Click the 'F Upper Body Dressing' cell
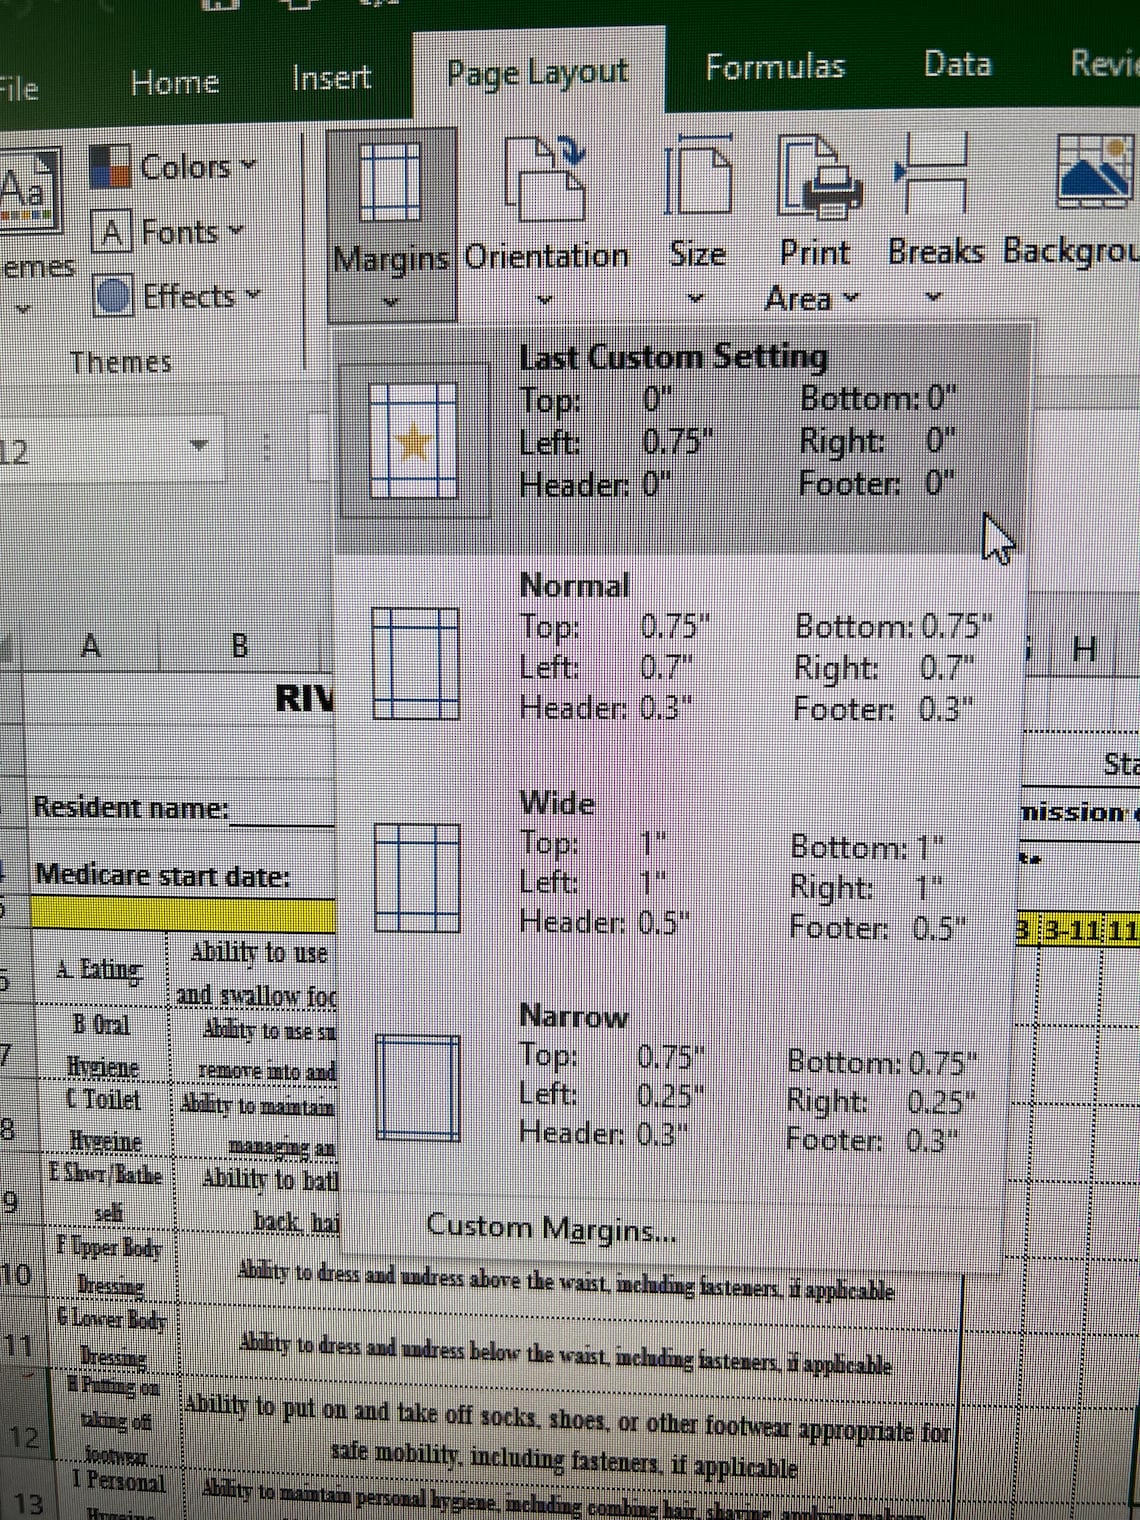This screenshot has width=1140, height=1520. [x=110, y=1265]
